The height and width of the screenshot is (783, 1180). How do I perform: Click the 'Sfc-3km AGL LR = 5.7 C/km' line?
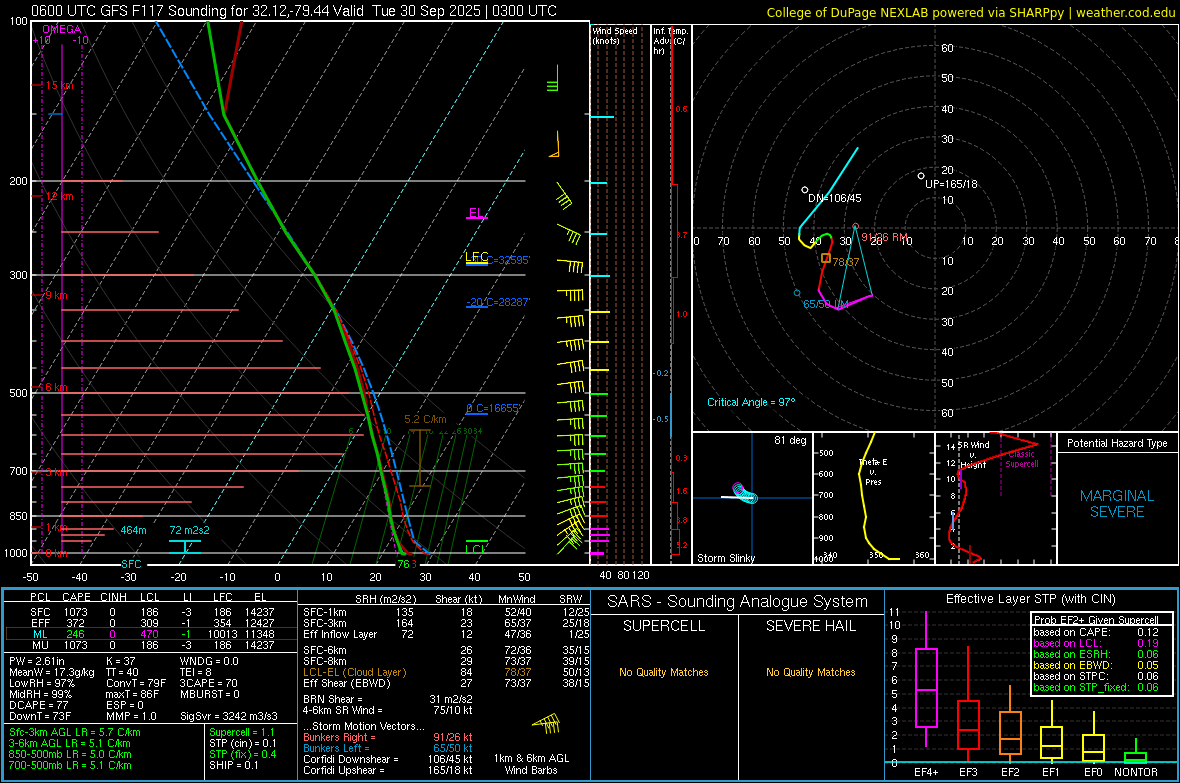75,732
